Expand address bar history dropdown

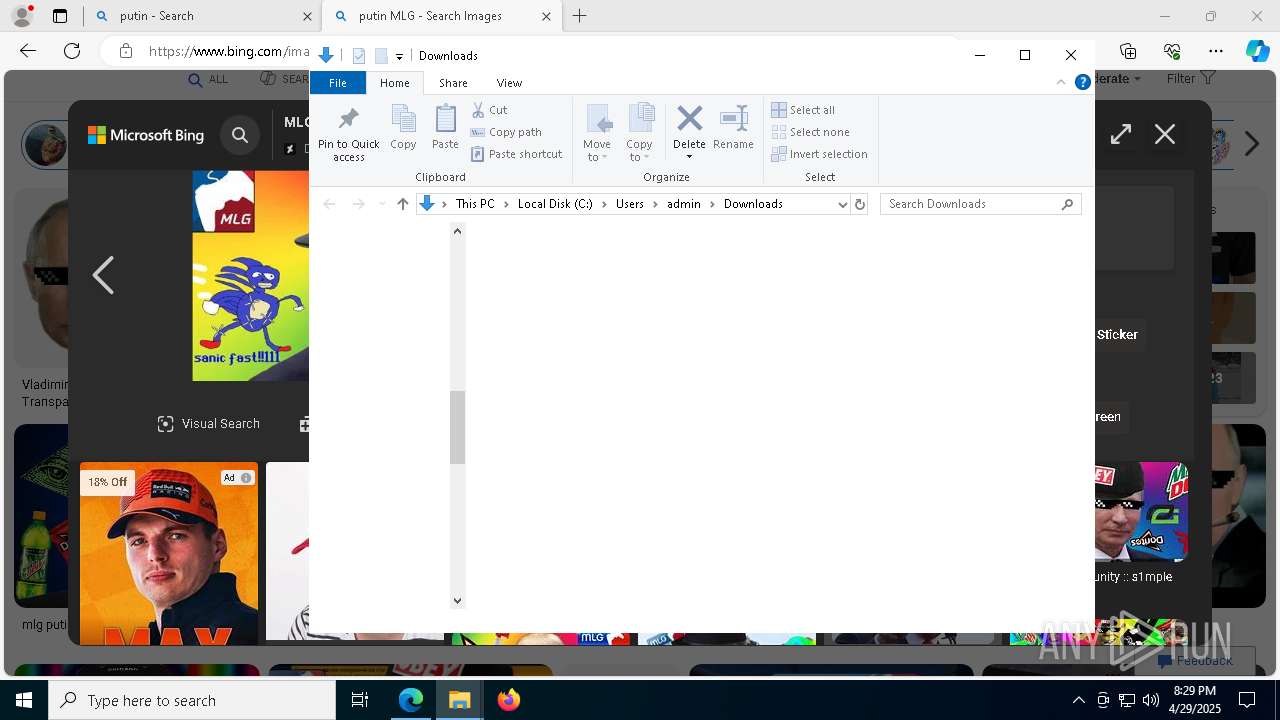(842, 204)
